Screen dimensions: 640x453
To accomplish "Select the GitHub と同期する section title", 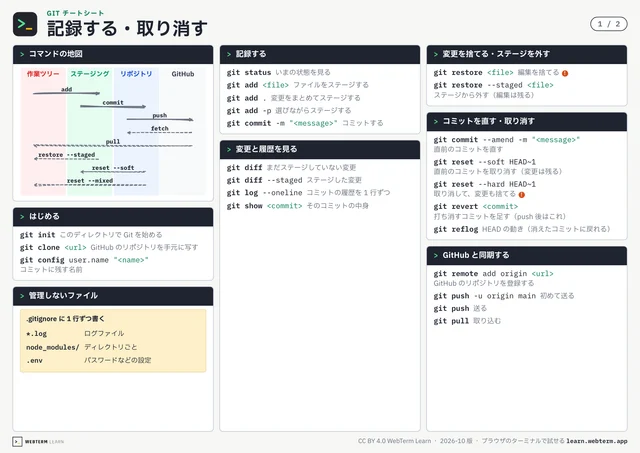I will pyautogui.click(x=476, y=255).
